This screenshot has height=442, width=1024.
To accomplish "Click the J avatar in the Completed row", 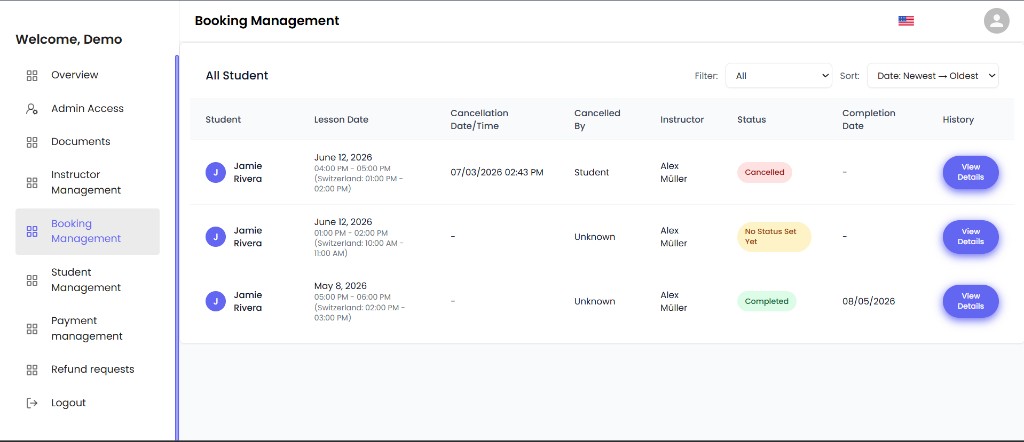I will coord(216,301).
